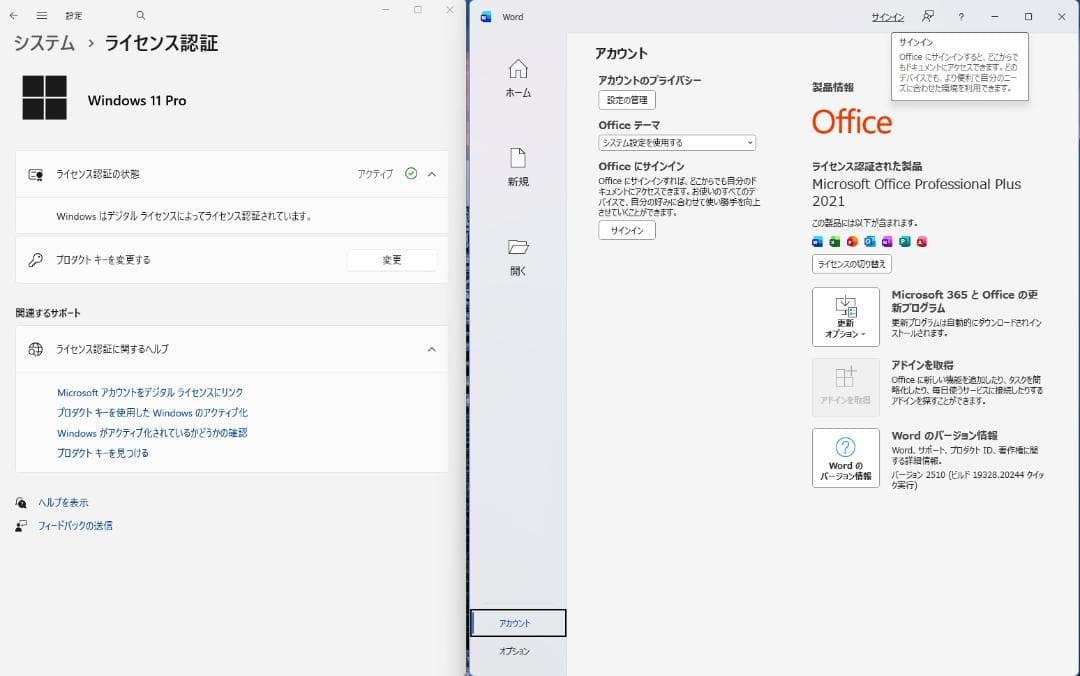Click the 変更 button for product key
1080x676 pixels.
391,259
